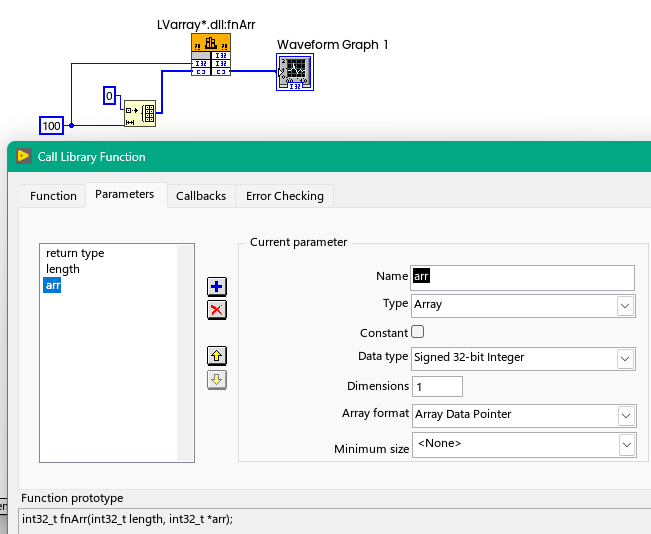Add a new parameter with plus button
The width and height of the screenshot is (651, 534).
[217, 287]
